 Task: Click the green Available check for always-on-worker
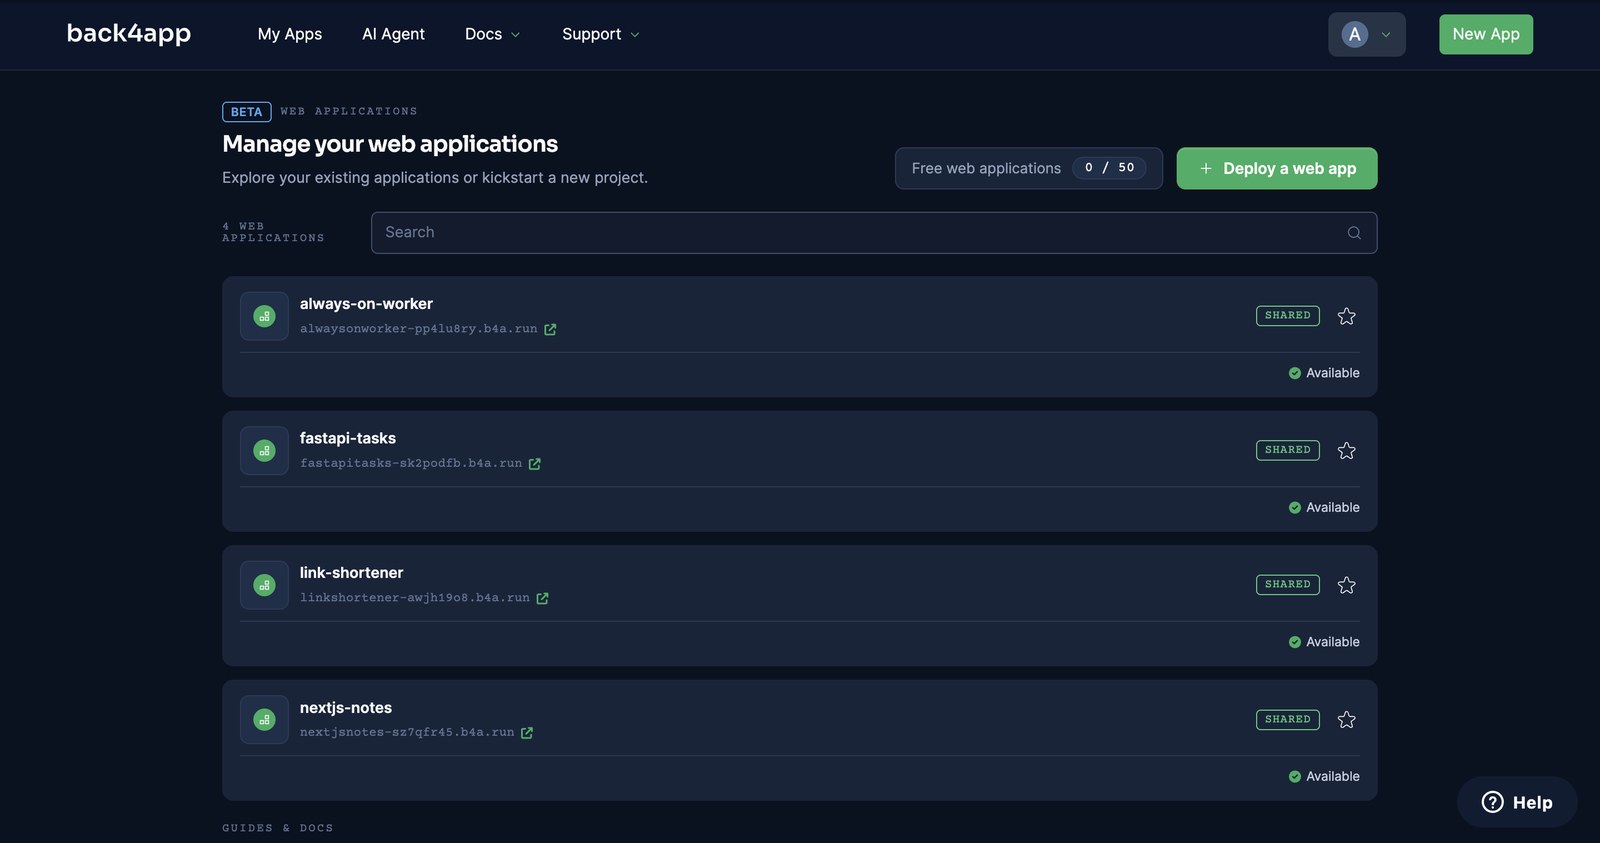pos(1295,373)
